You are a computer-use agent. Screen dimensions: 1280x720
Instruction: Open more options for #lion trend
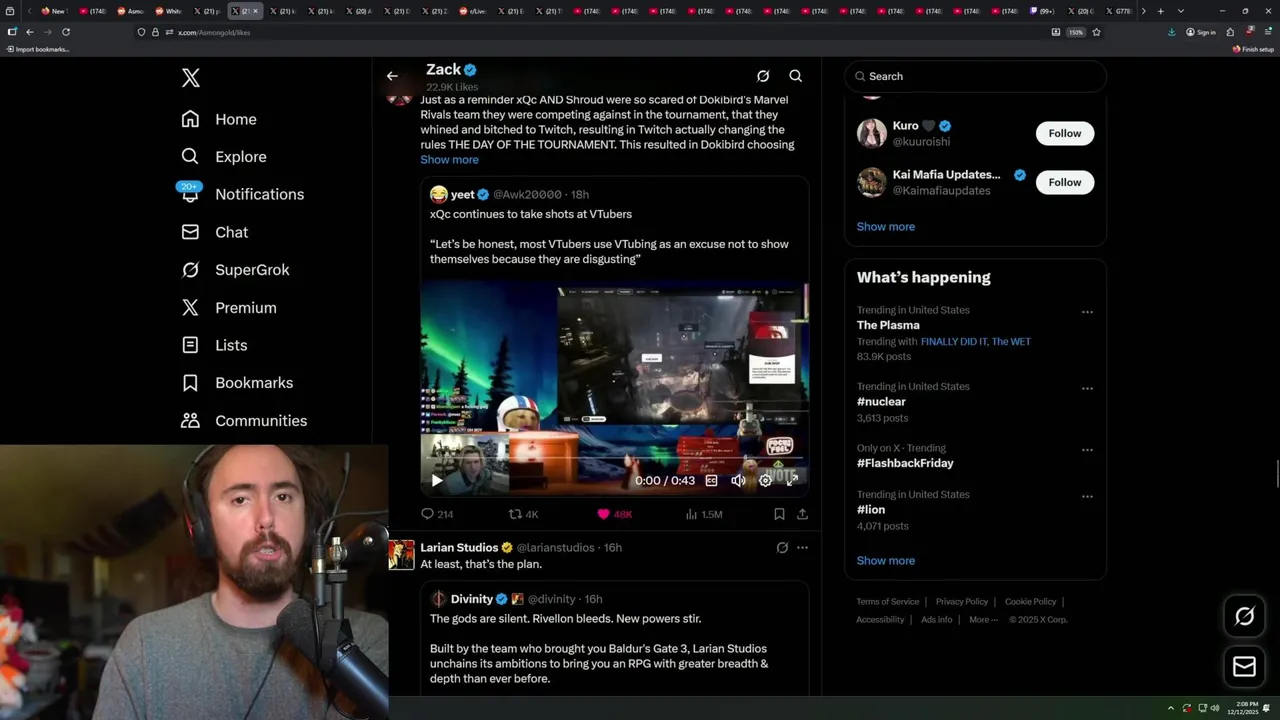(x=1087, y=496)
